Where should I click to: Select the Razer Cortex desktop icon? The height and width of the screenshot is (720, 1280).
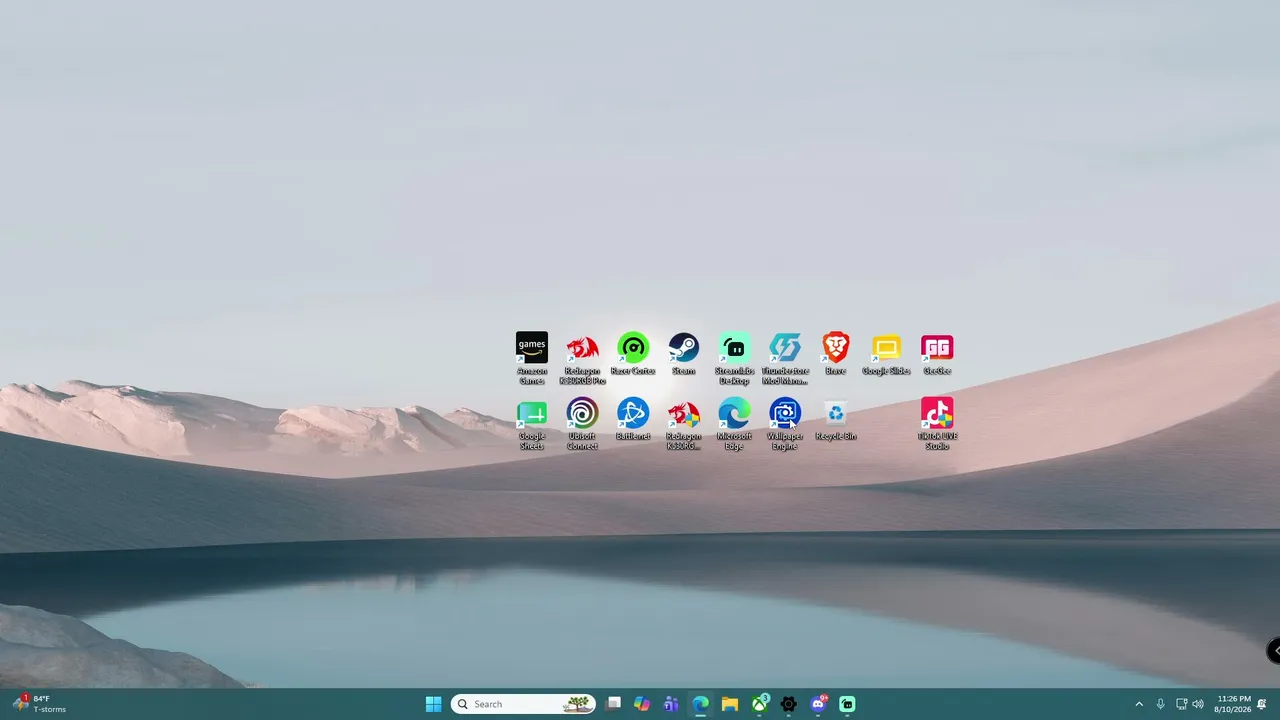(633, 354)
